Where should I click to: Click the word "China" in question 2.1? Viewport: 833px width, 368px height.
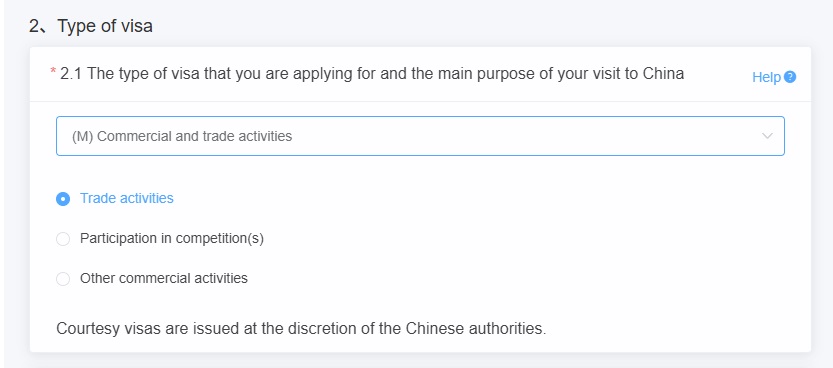[663, 73]
